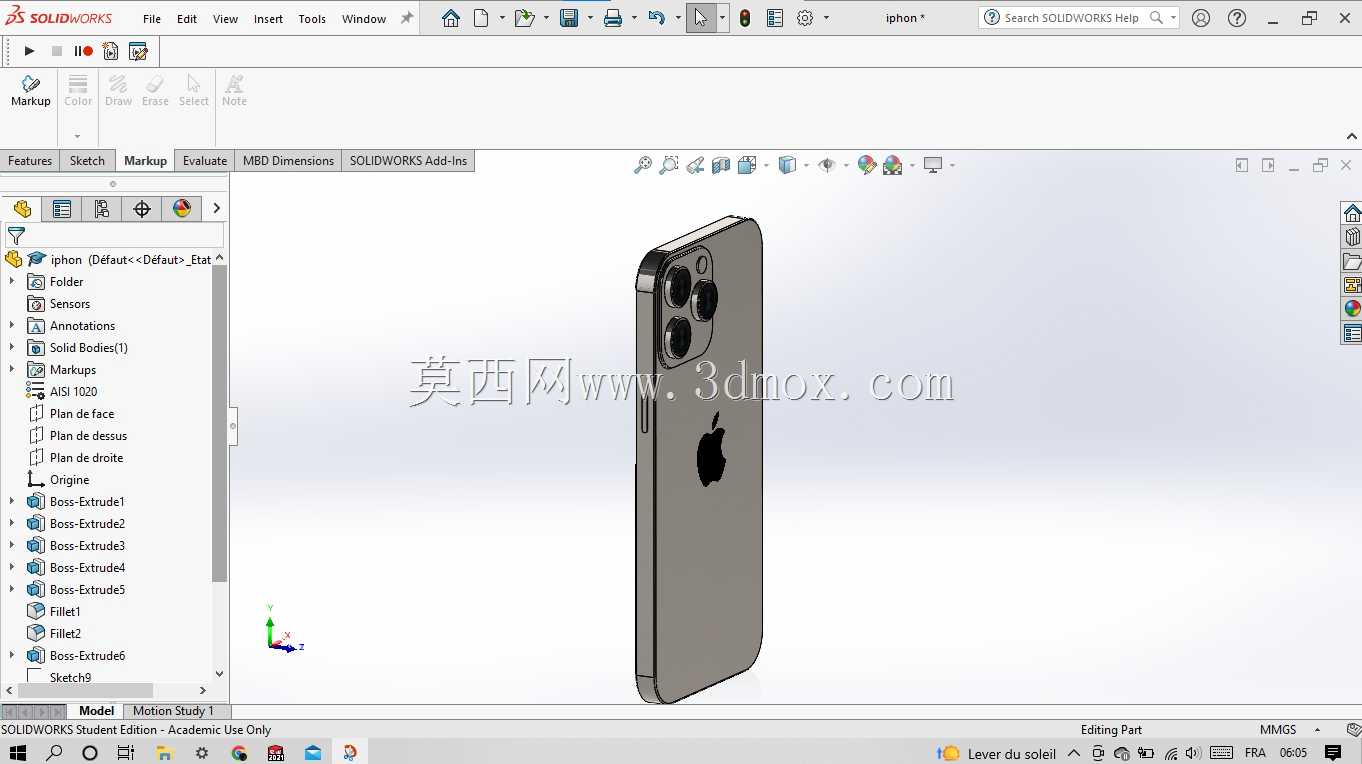Show more manager tabs with chevron
This screenshot has width=1362, height=764.
(216, 208)
